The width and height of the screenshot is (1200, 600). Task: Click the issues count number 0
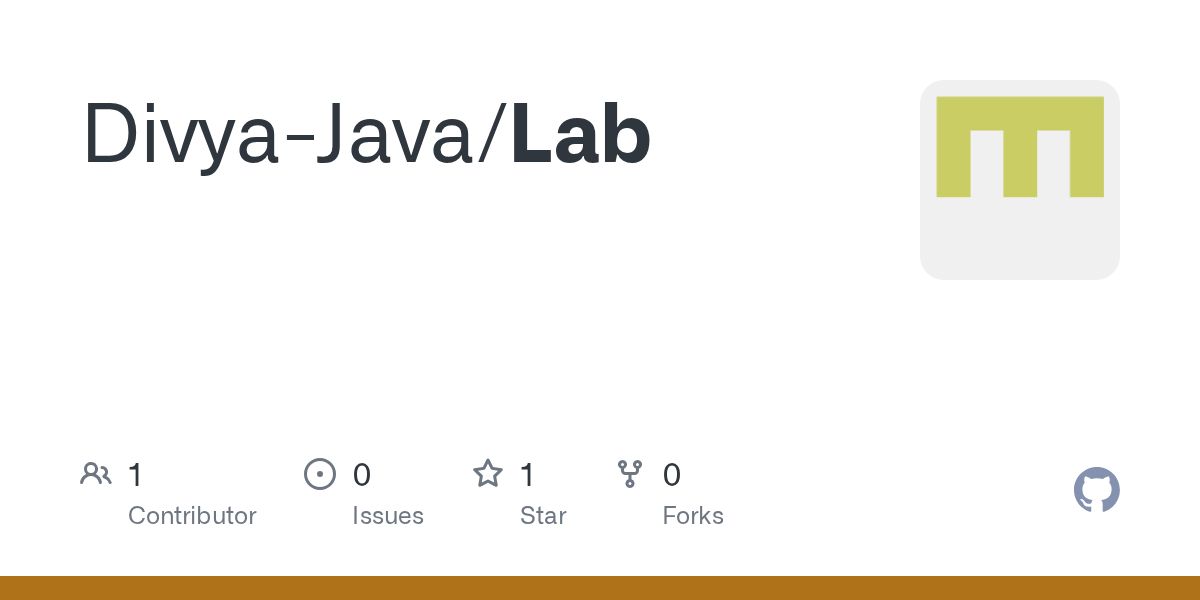[x=362, y=475]
